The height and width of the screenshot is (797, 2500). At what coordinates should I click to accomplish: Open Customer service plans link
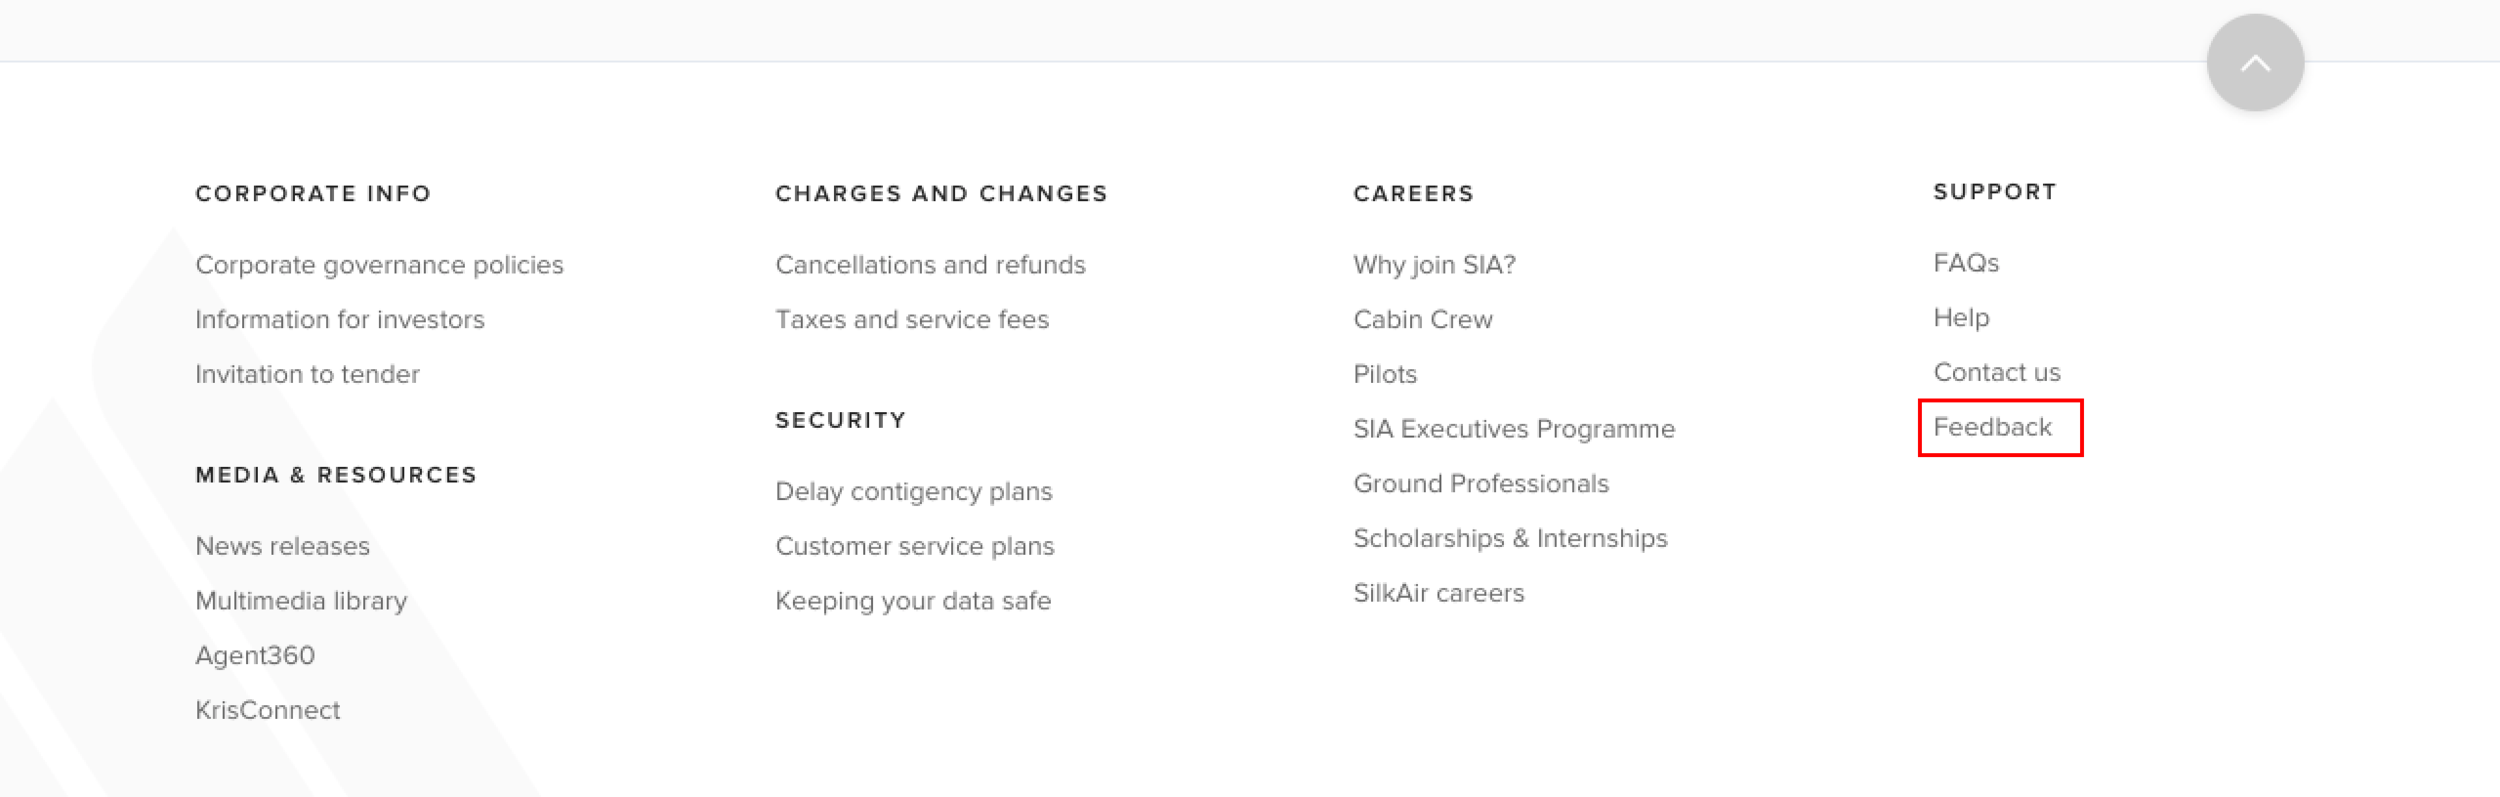tap(914, 546)
